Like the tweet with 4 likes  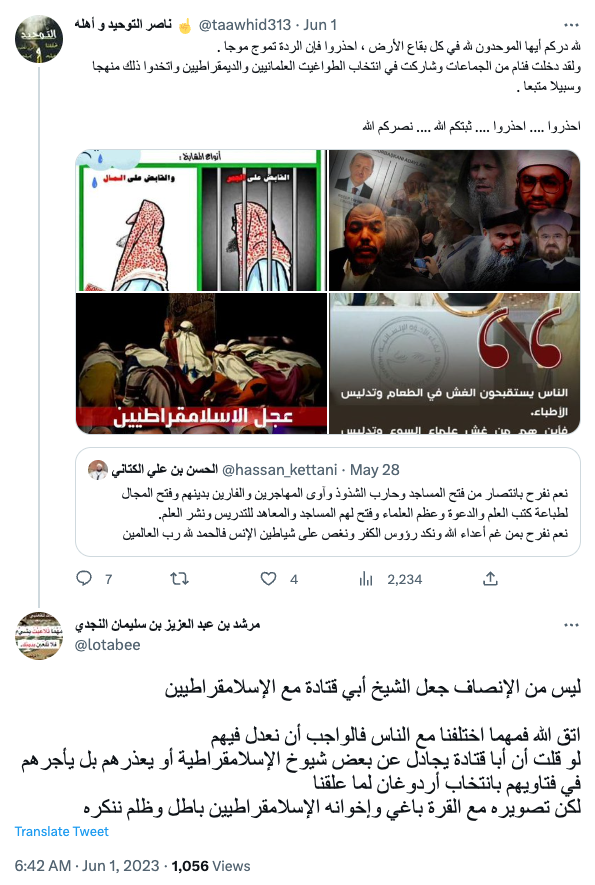tap(268, 579)
